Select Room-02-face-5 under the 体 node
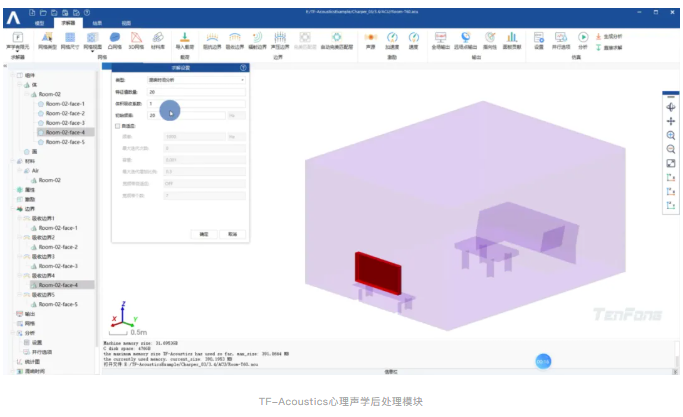Viewport: 683px width, 417px height. tap(65, 142)
